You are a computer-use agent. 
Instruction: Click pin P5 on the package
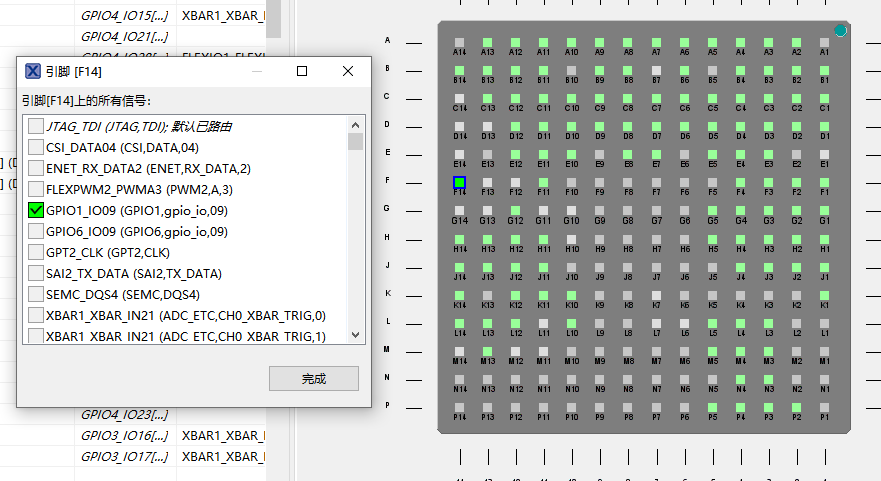pyautogui.click(x=712, y=408)
